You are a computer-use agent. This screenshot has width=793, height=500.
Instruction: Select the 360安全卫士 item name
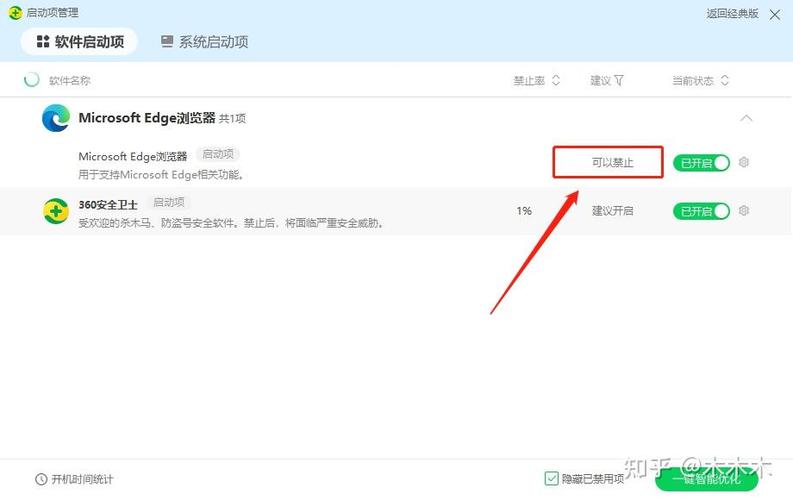(x=108, y=205)
